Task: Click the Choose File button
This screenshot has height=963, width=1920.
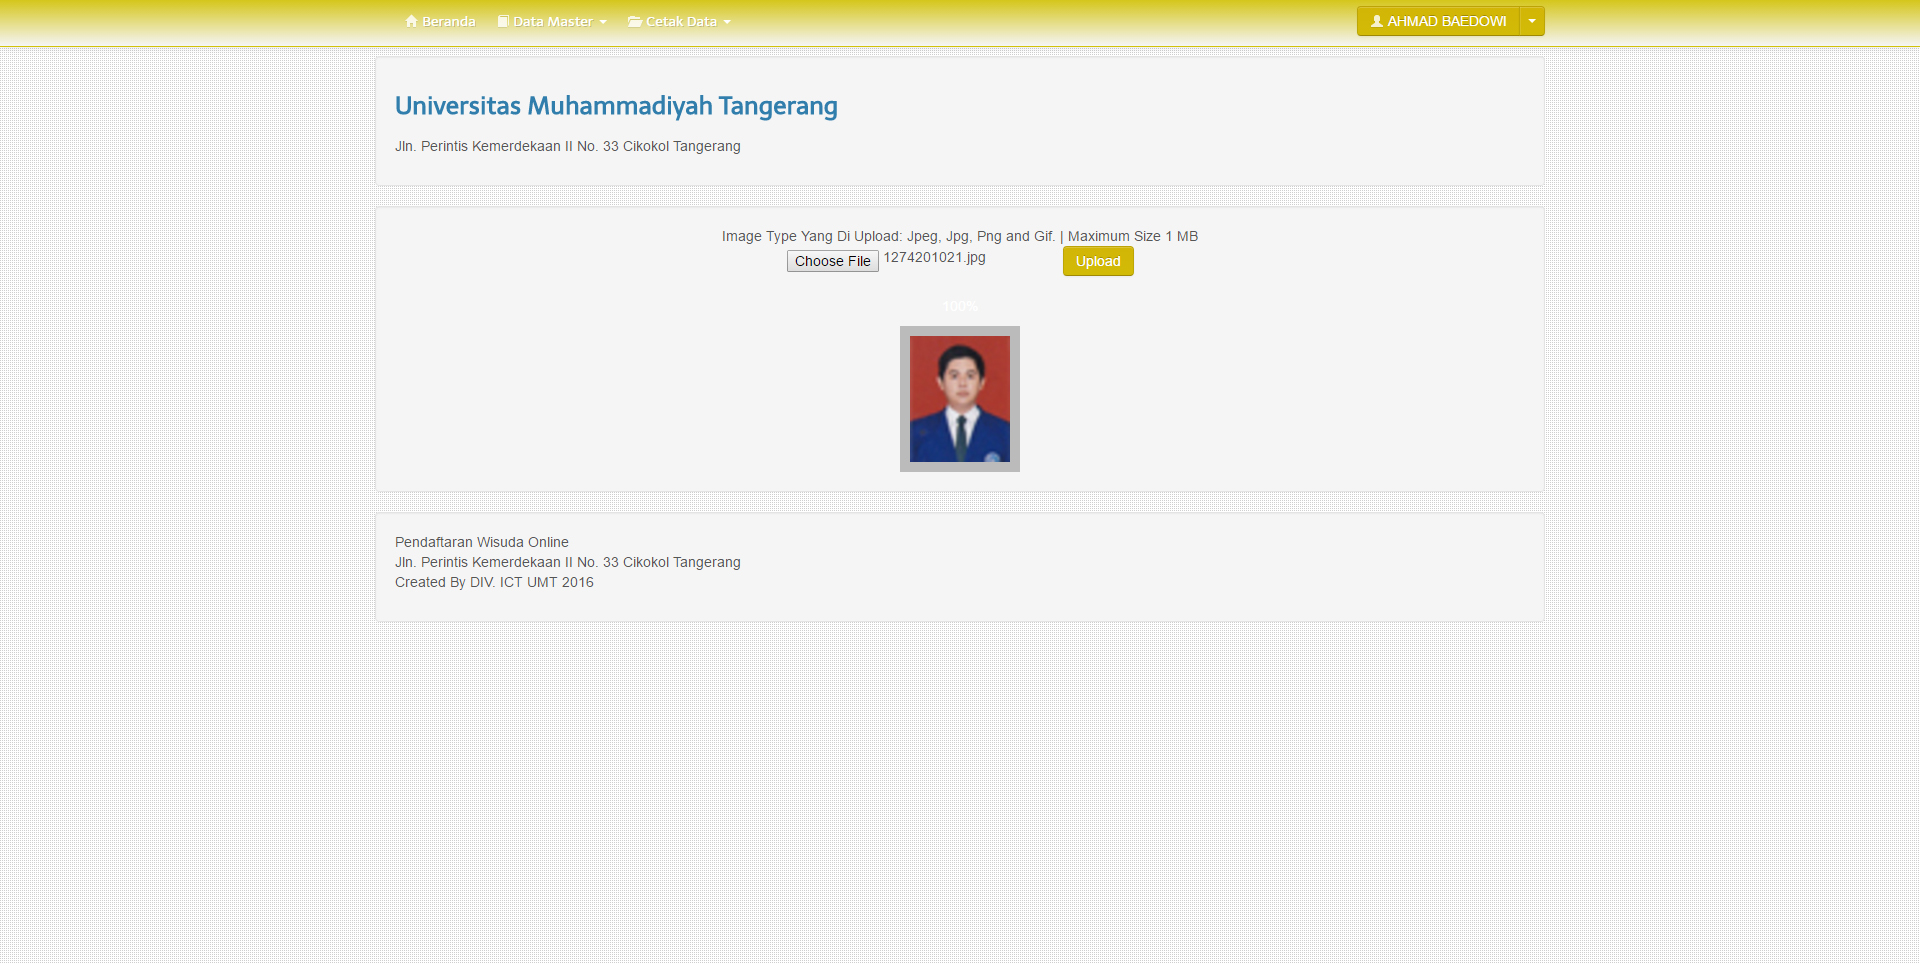Action: point(832,261)
